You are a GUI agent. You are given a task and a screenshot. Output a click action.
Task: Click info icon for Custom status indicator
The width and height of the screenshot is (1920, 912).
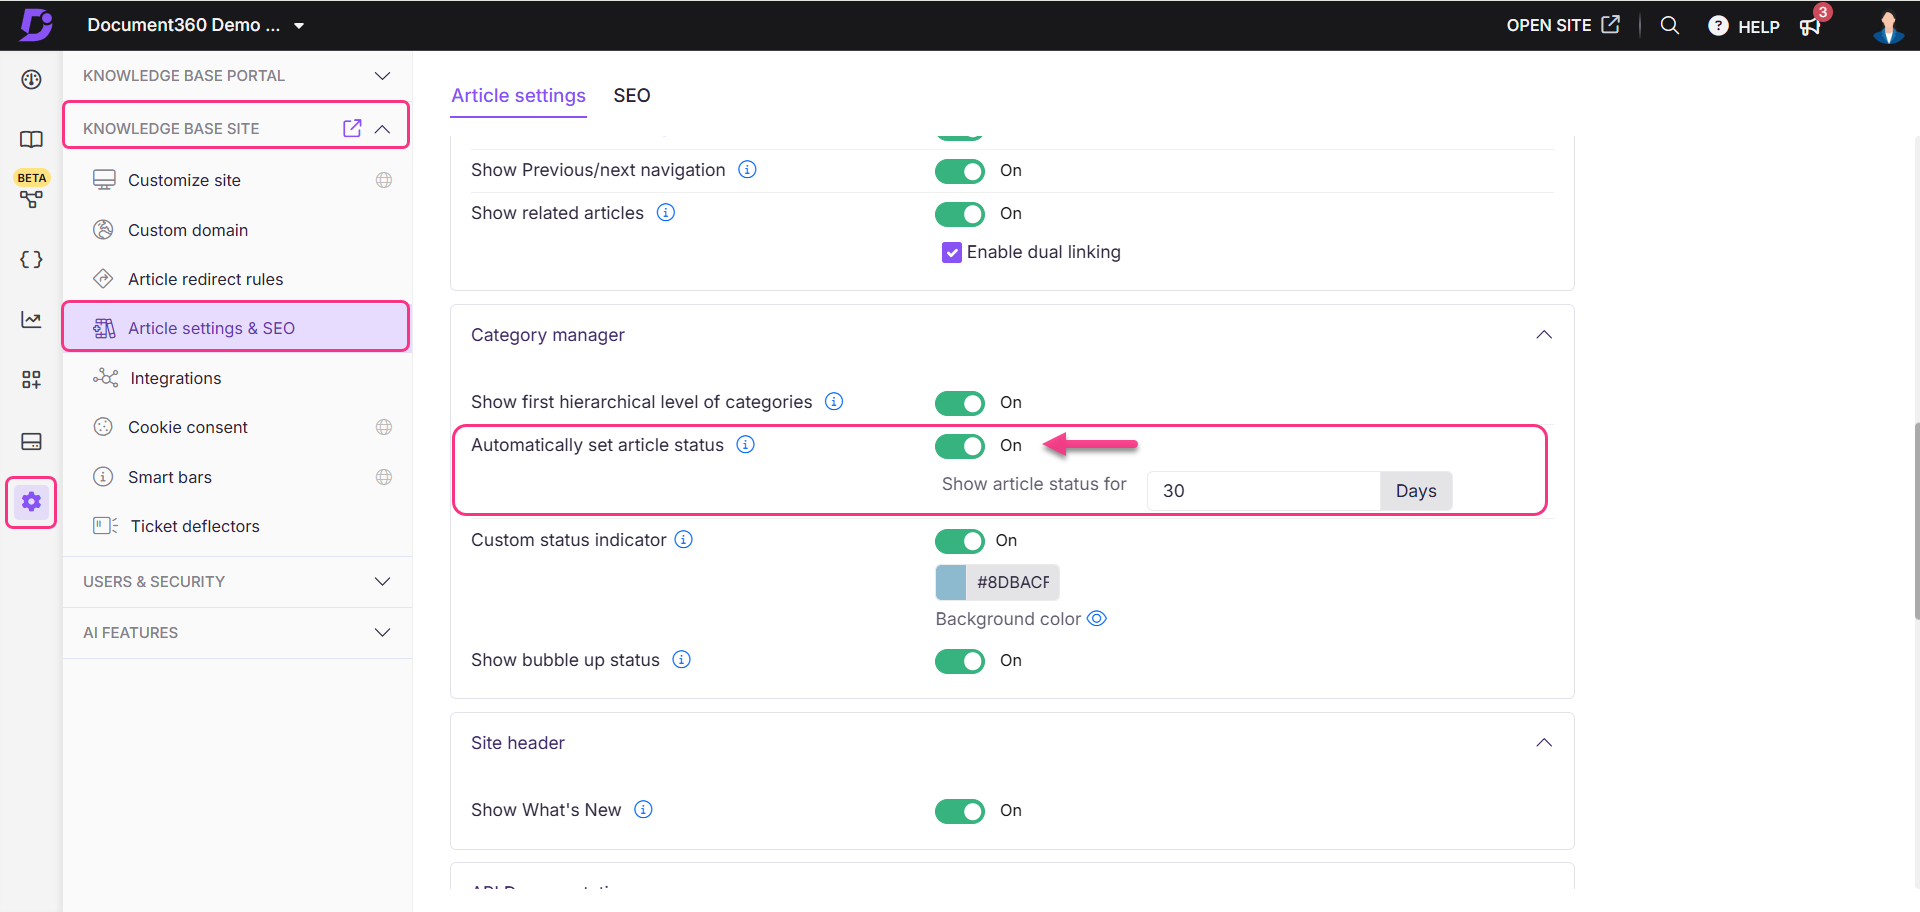(684, 539)
